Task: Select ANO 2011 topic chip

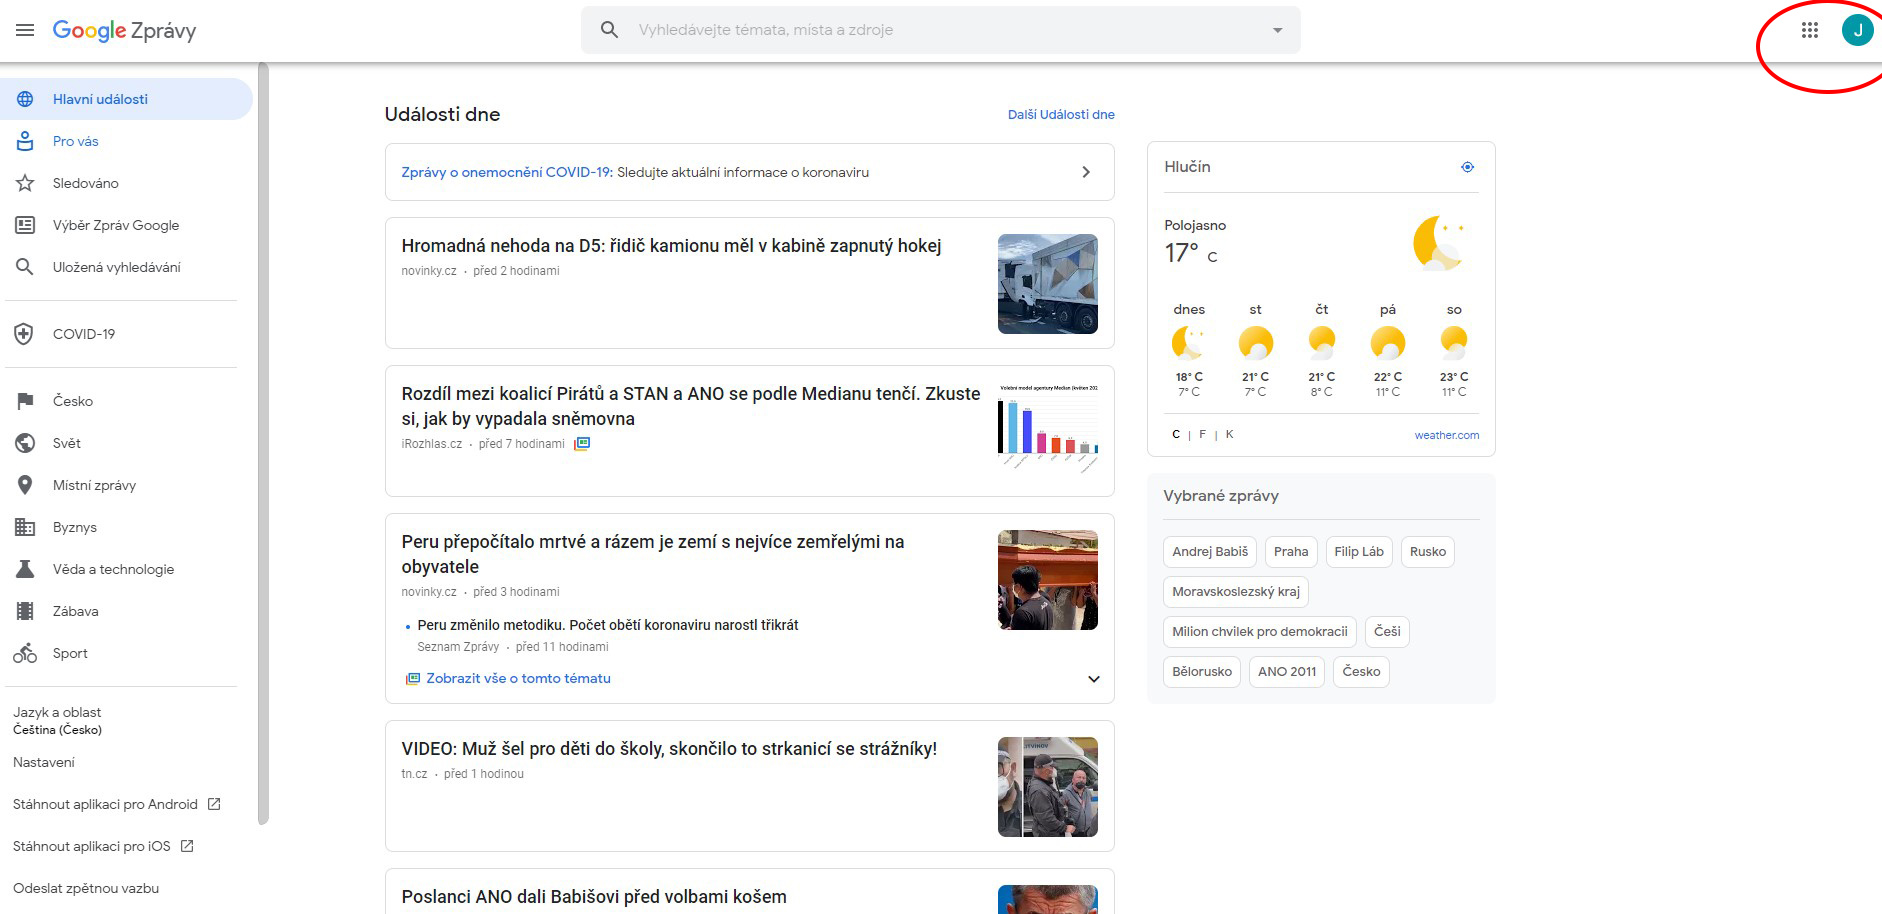Action: tap(1287, 672)
